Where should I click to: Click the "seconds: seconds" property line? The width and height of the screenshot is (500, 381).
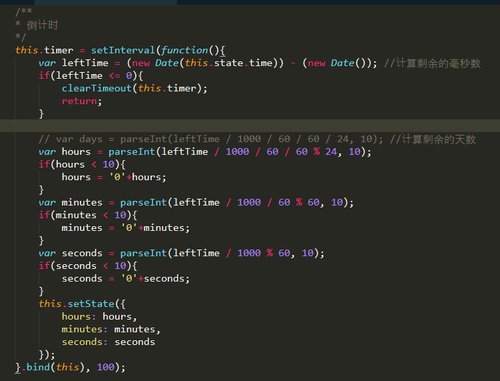point(108,342)
